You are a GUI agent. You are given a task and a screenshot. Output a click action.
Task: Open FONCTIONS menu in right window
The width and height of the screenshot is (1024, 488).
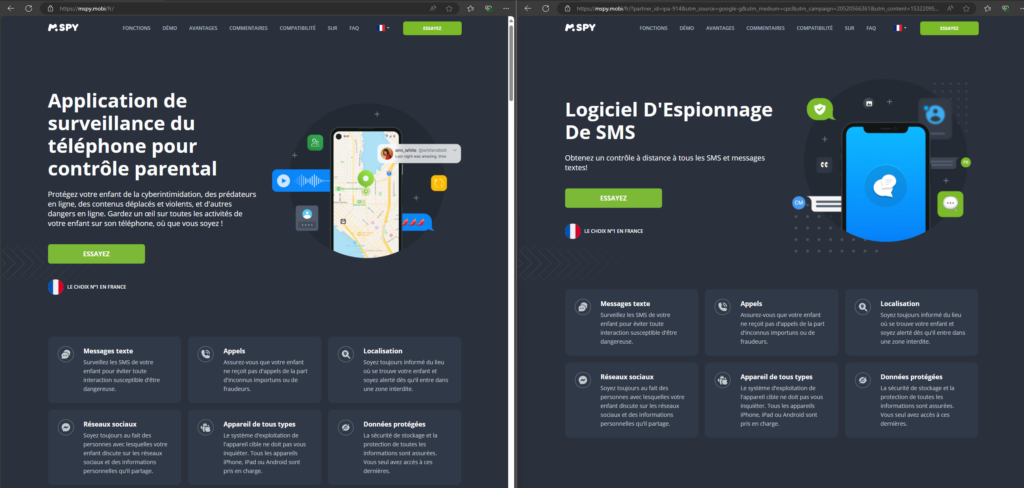pos(654,28)
